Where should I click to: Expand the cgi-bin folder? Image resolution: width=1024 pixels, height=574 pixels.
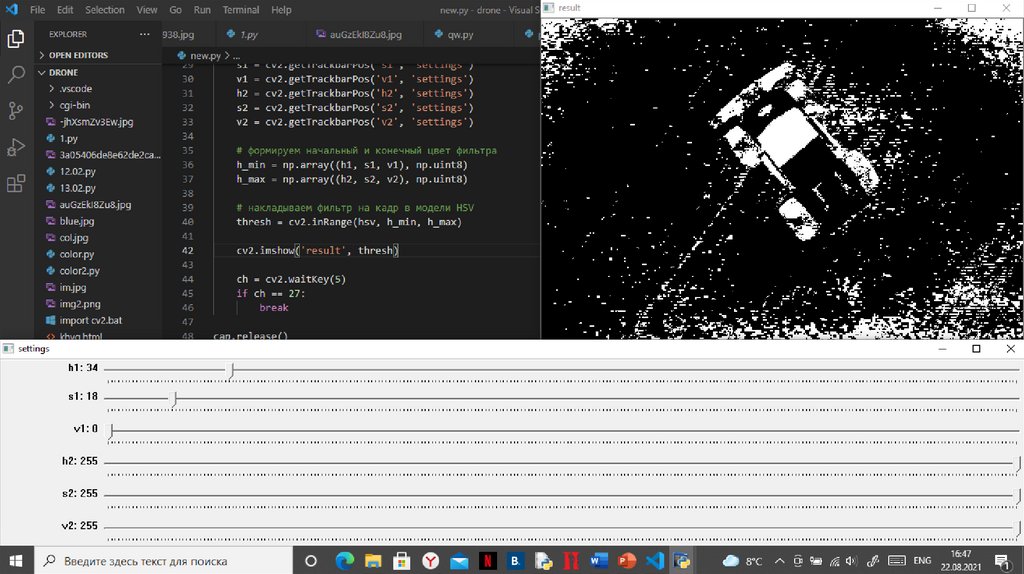76,105
